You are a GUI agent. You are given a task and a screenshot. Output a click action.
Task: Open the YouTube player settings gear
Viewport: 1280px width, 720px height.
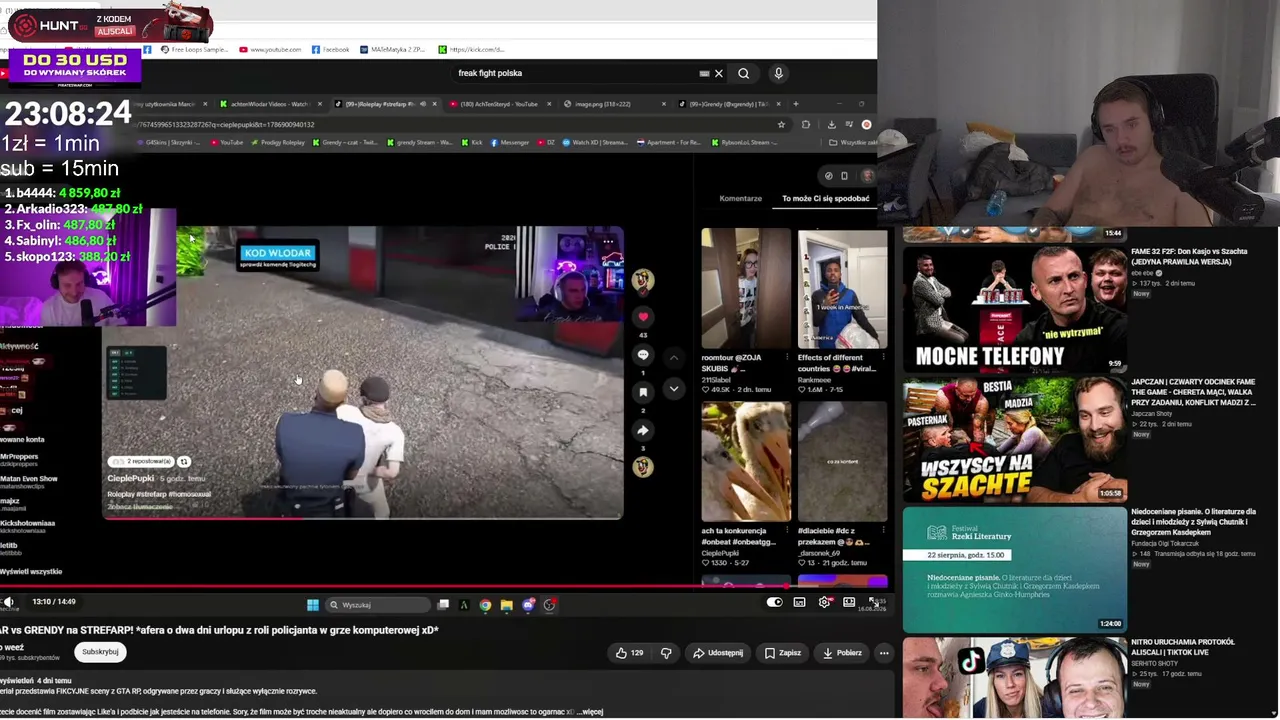point(824,602)
